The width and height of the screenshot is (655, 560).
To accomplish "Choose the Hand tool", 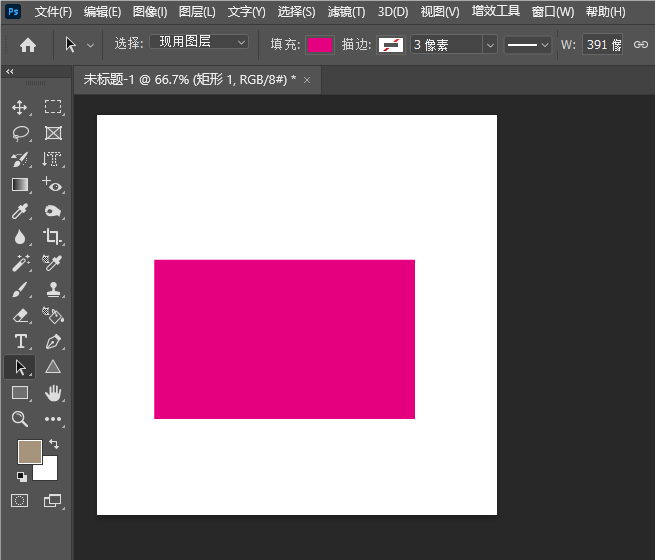I will [x=53, y=393].
